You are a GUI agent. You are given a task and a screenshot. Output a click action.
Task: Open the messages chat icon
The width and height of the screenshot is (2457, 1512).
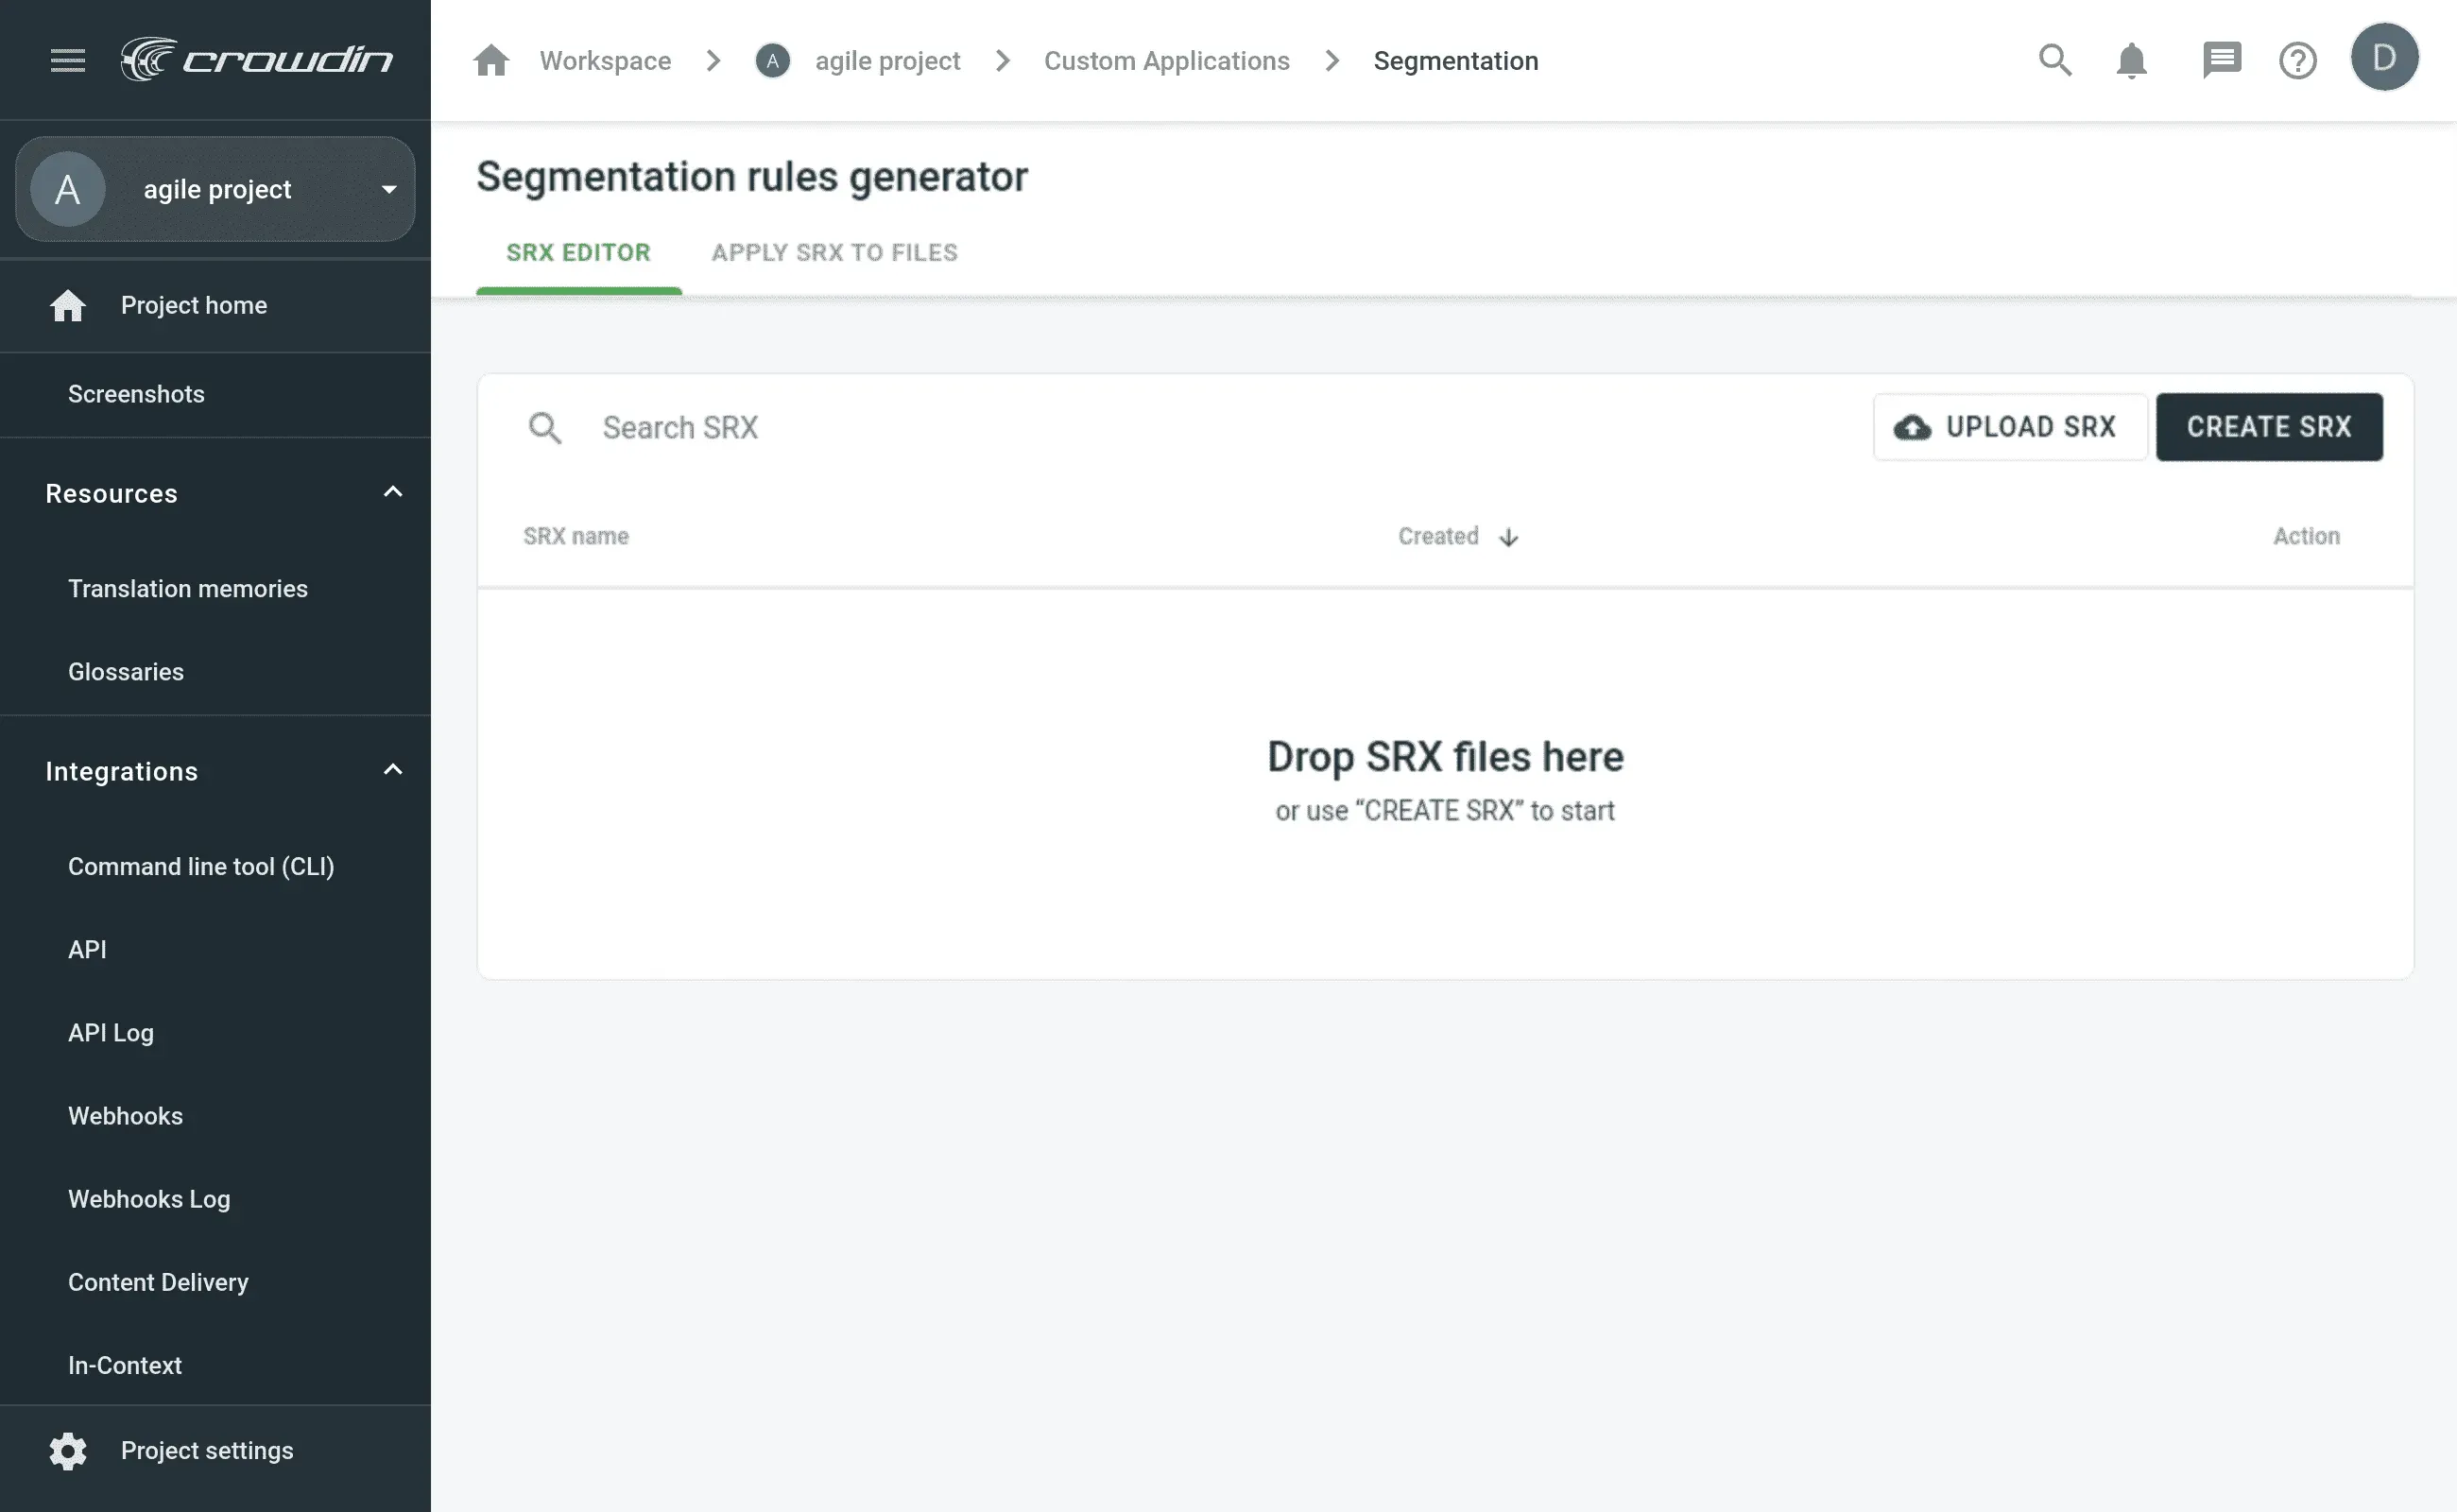(x=2222, y=60)
